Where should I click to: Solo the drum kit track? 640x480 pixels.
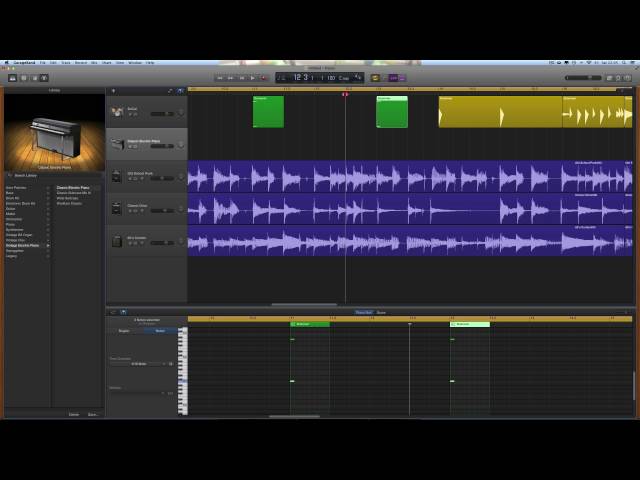tap(136, 114)
